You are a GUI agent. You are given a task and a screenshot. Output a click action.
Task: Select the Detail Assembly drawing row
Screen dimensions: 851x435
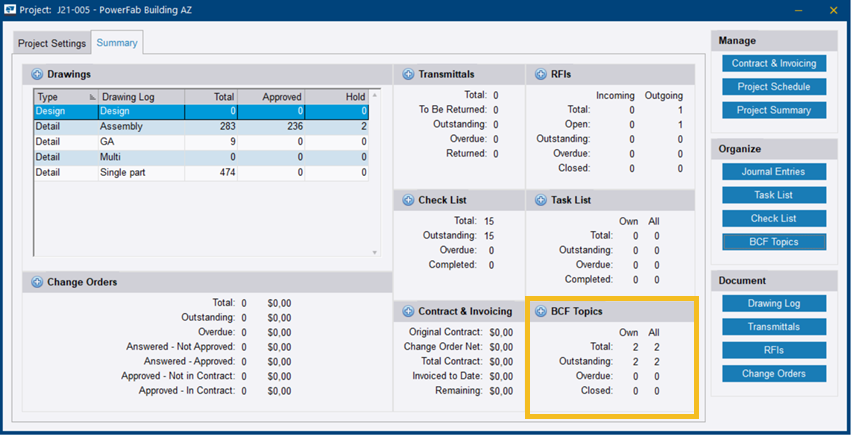pos(200,127)
